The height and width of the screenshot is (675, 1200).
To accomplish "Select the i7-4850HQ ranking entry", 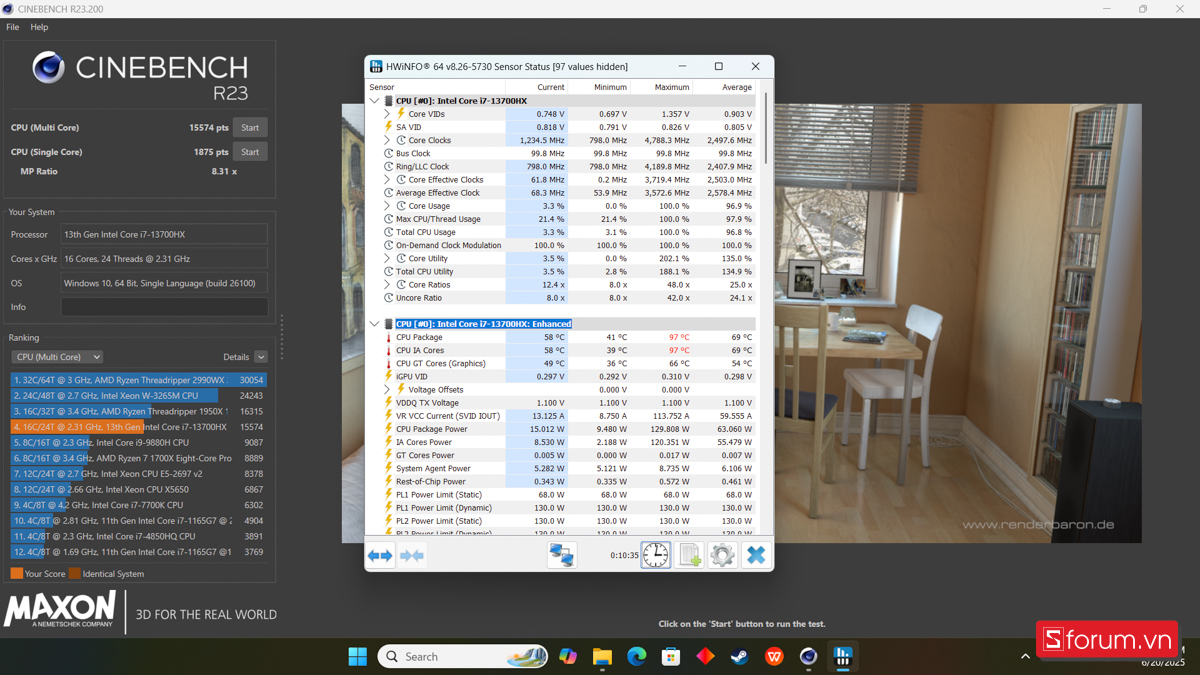I will 139,536.
